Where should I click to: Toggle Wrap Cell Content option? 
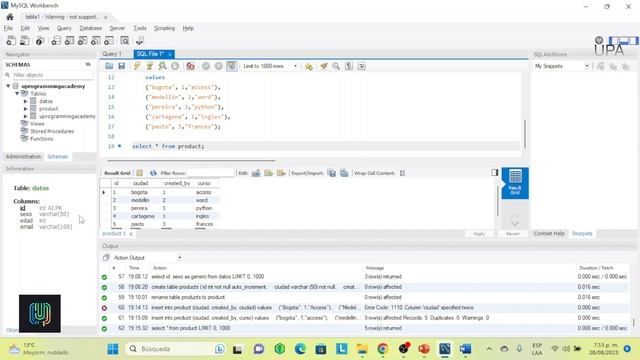pos(402,173)
